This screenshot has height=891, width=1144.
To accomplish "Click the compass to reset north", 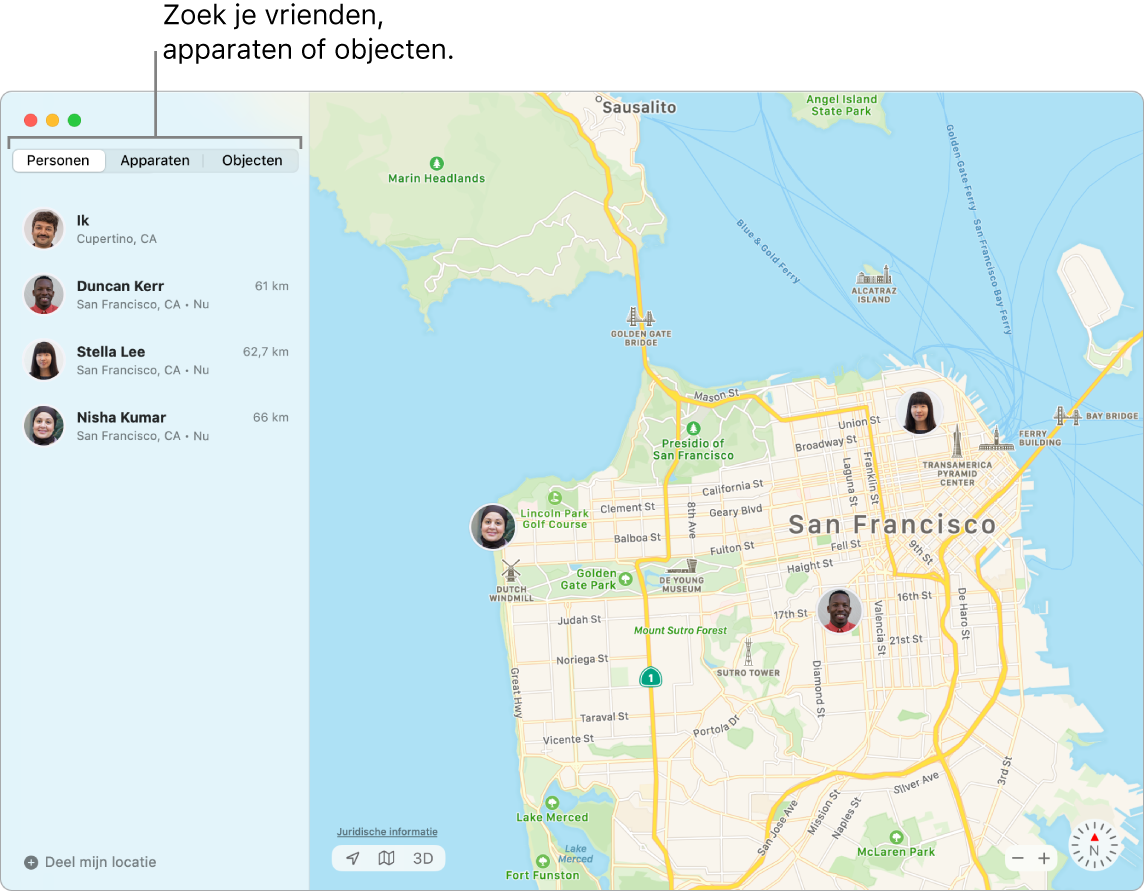I will [1096, 846].
